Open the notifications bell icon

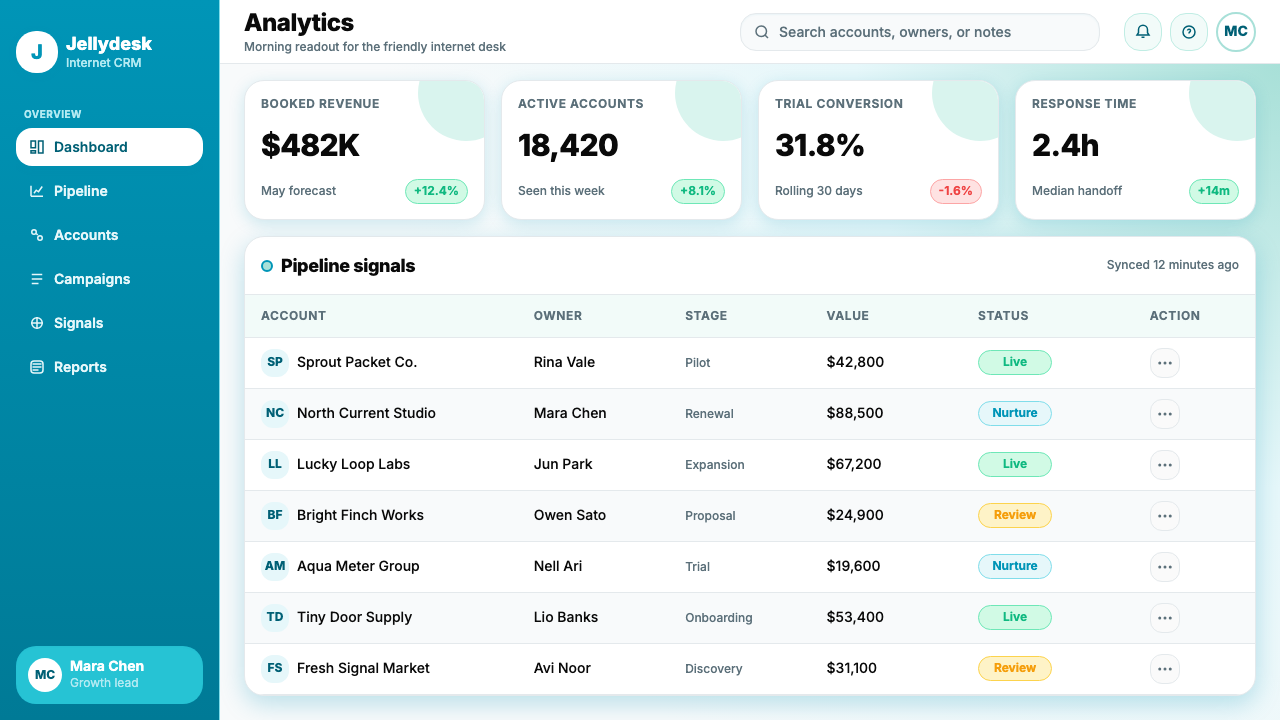pyautogui.click(x=1143, y=32)
